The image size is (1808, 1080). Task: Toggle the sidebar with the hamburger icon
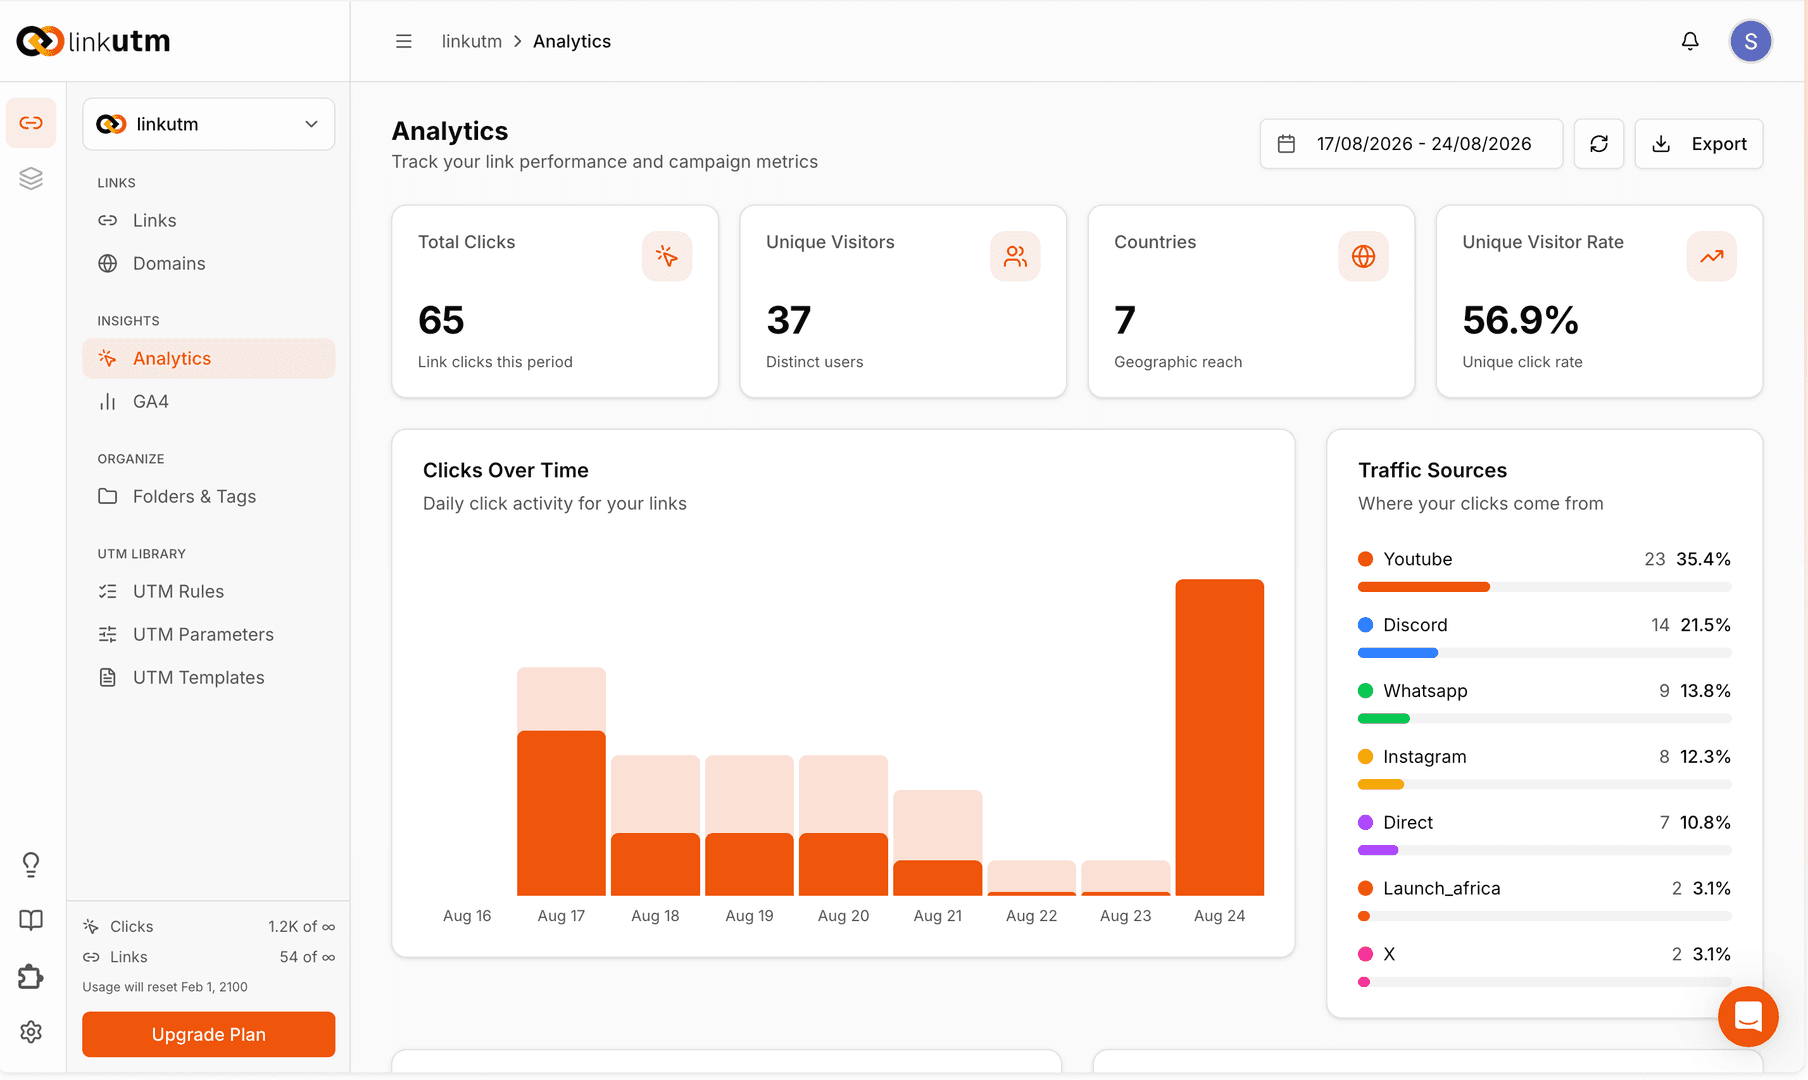coord(404,41)
